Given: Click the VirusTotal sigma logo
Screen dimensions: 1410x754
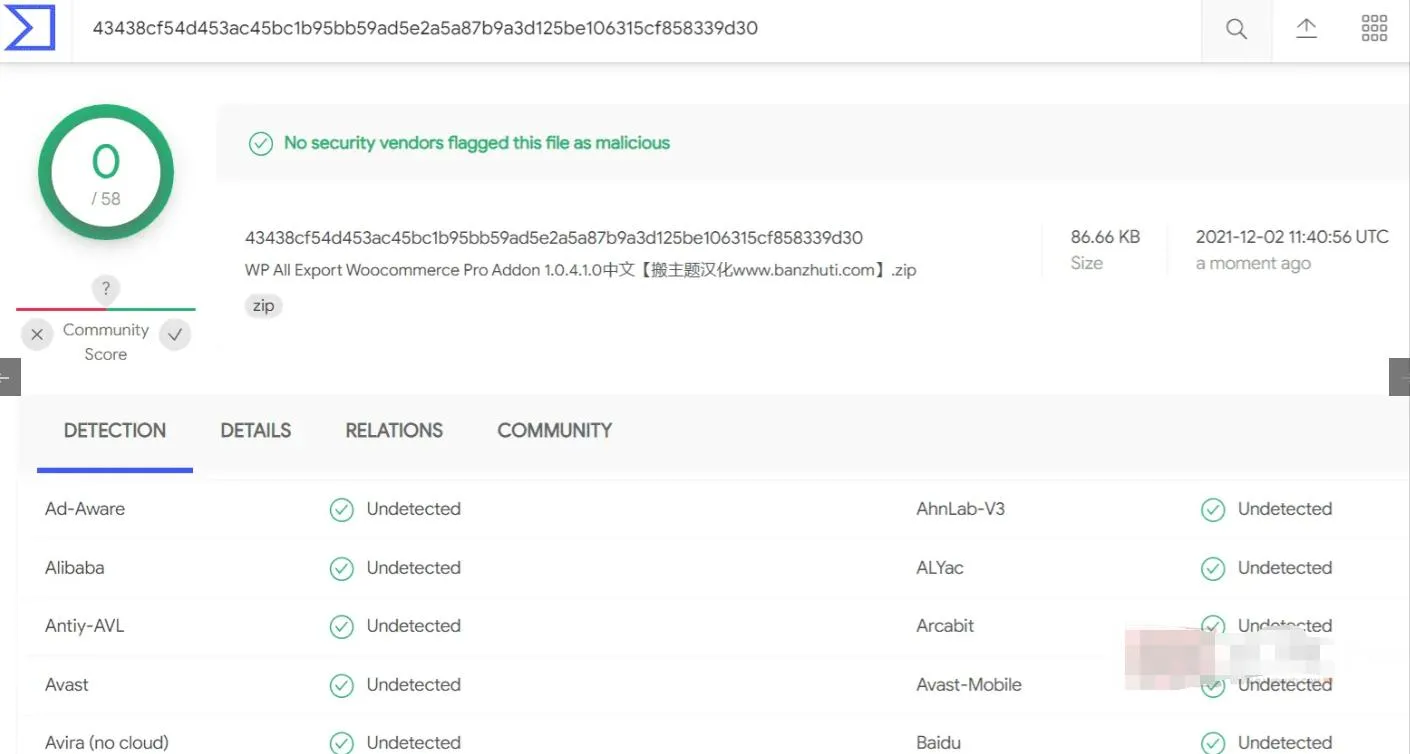Looking at the screenshot, I should coord(30,27).
